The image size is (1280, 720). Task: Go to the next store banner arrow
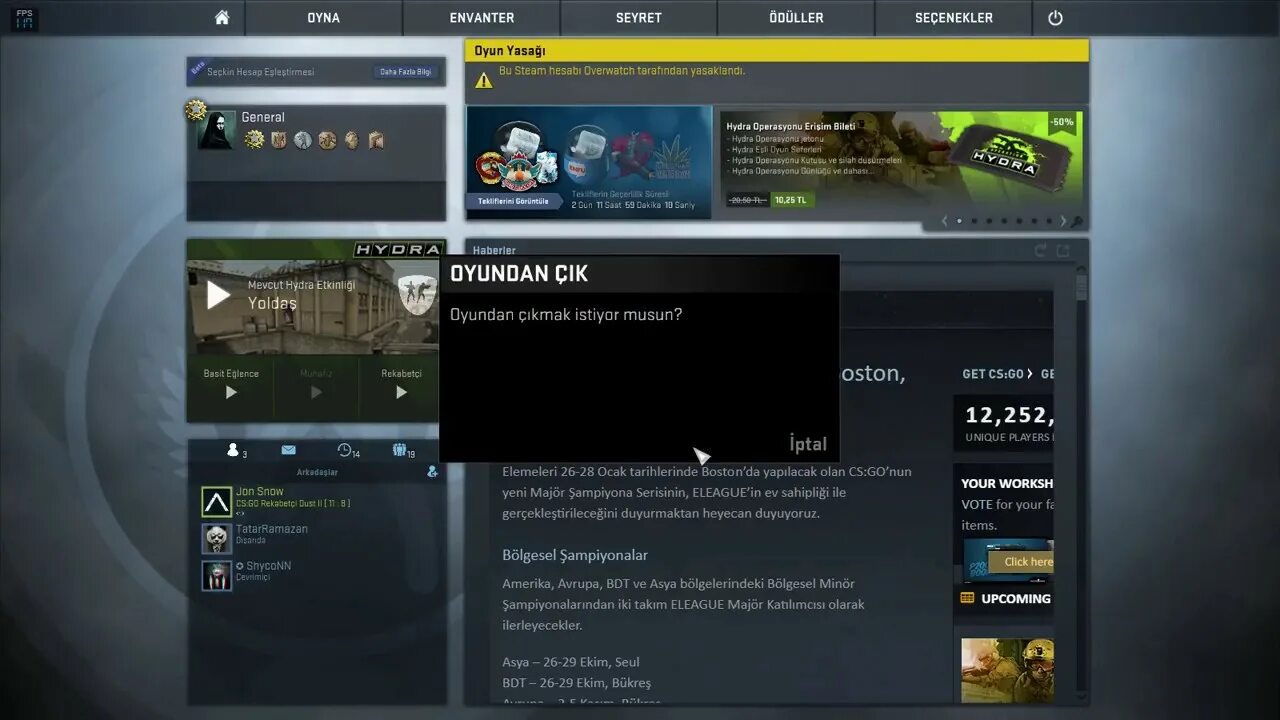(1062, 221)
